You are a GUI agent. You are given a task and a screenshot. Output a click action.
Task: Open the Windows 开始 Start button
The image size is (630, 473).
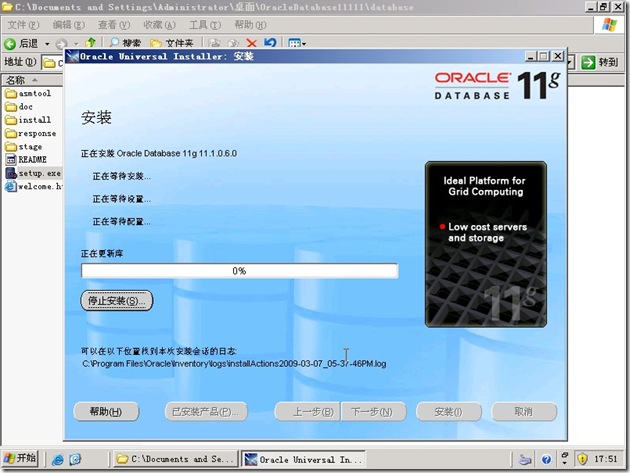coord(20,458)
